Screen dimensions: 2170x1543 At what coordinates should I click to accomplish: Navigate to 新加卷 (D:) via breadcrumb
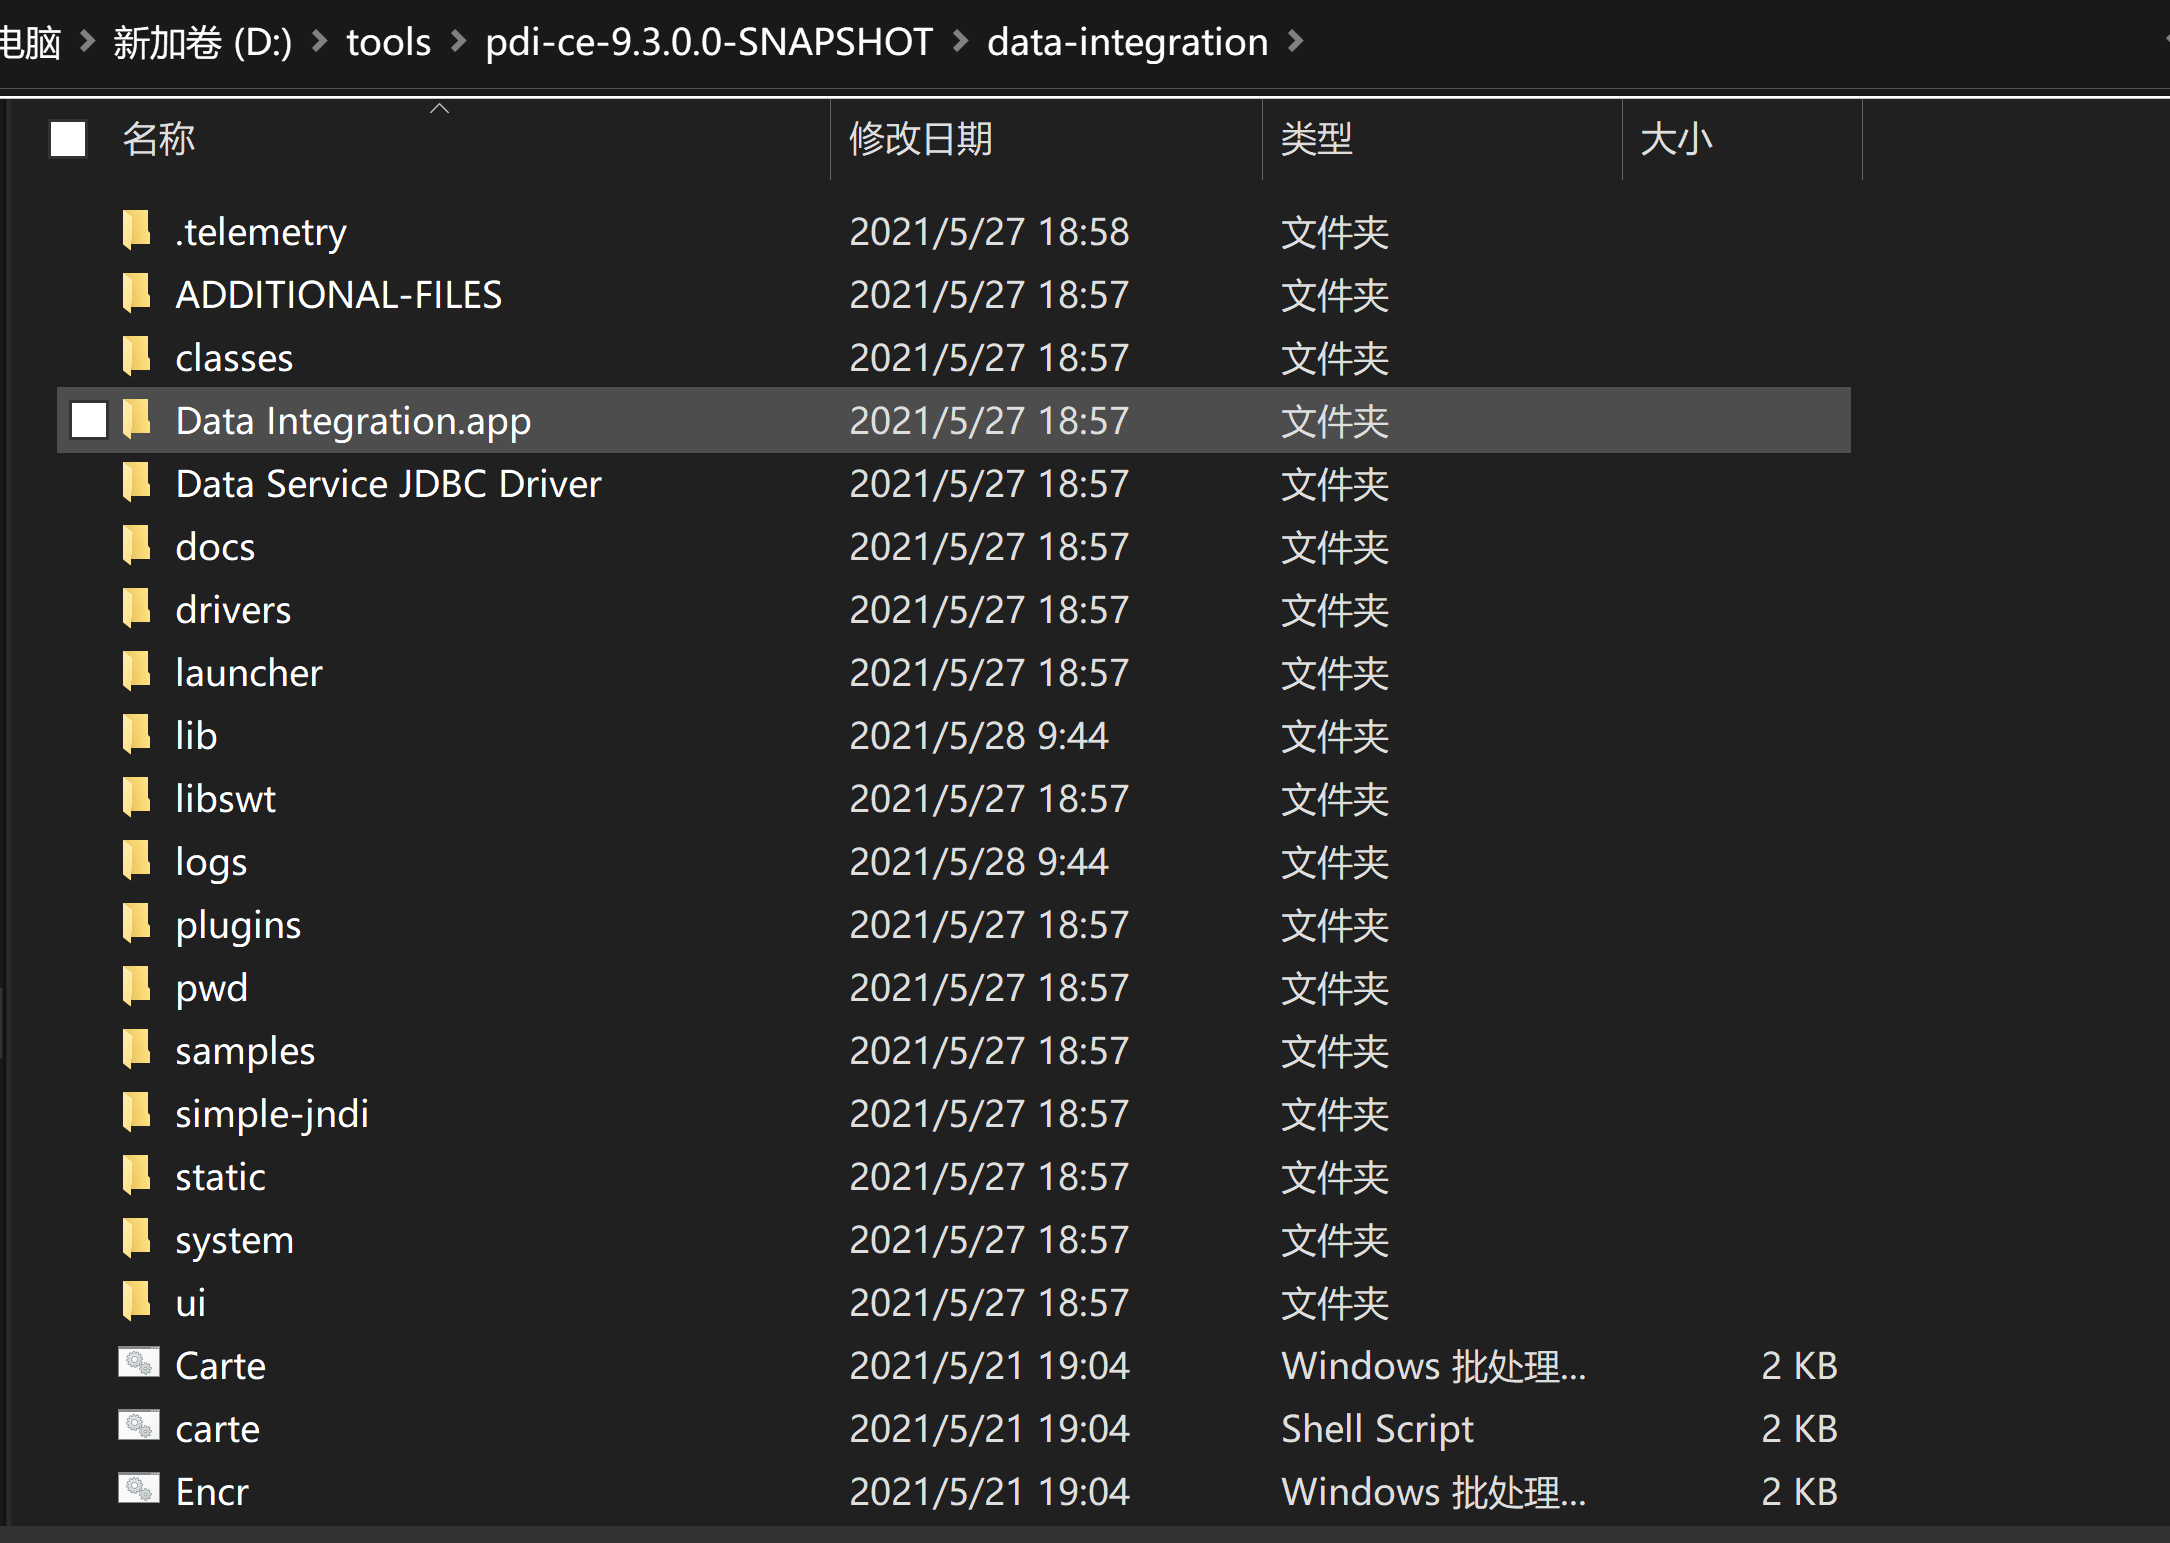coord(200,41)
